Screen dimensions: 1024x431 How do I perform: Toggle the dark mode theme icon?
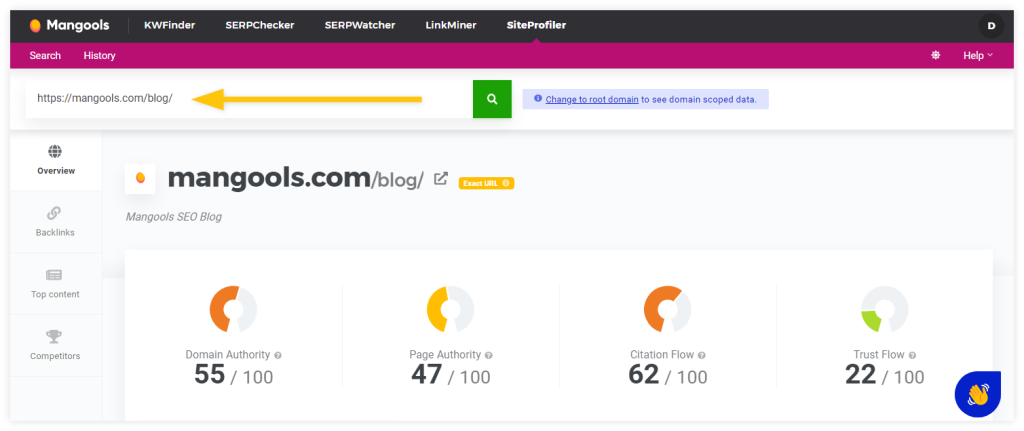(x=935, y=56)
